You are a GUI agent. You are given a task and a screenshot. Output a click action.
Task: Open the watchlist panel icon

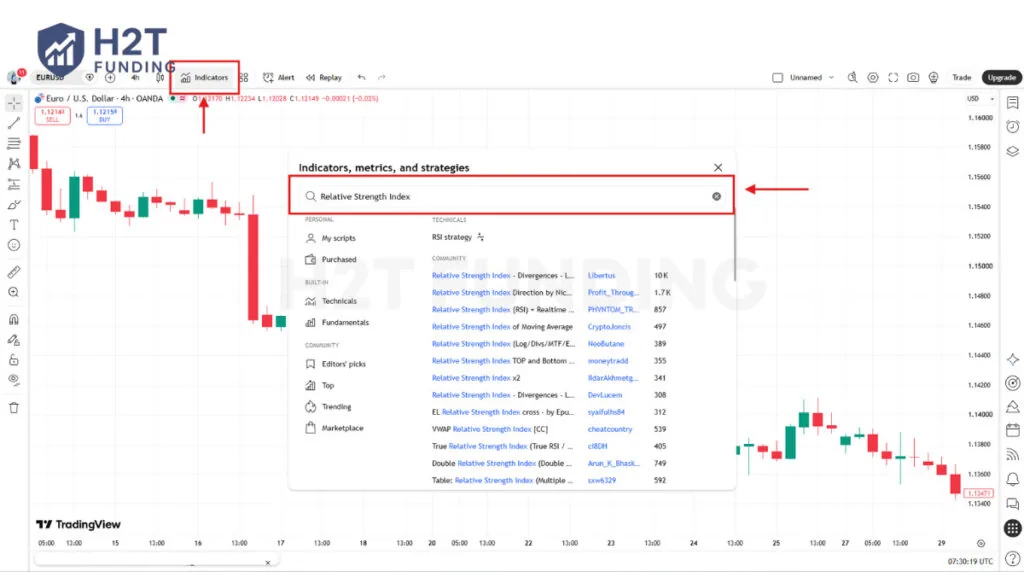pyautogui.click(x=1012, y=103)
